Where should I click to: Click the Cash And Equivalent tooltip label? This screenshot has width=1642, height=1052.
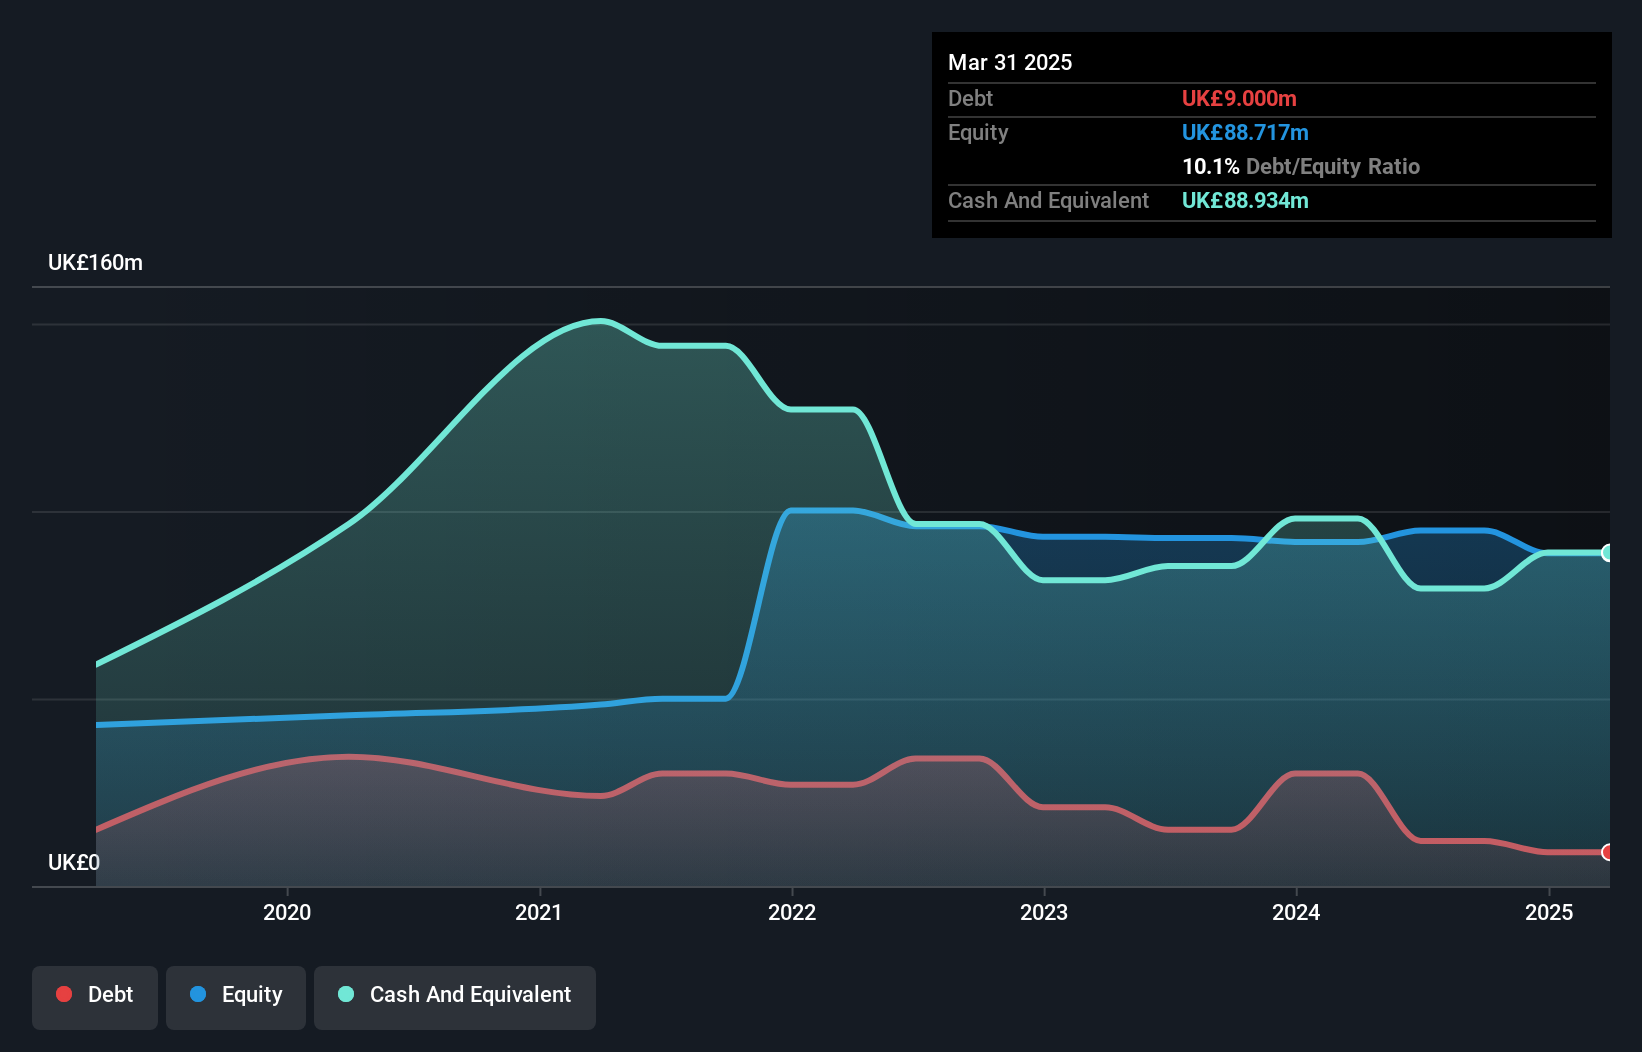[1048, 201]
